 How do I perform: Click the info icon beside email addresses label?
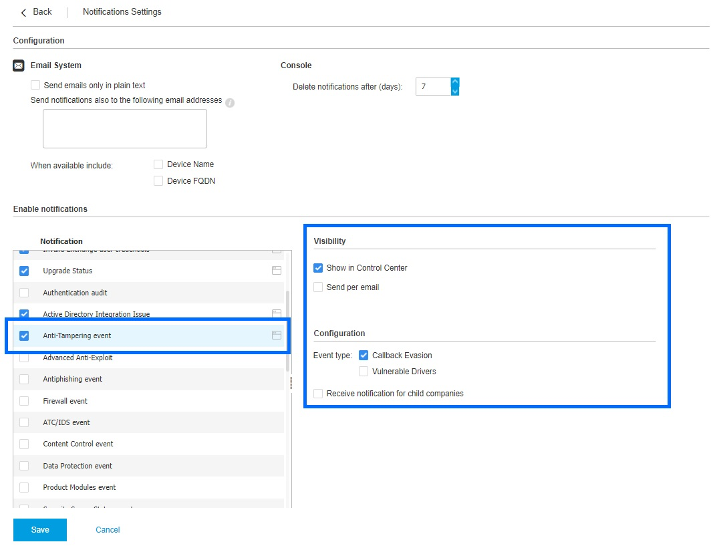tap(230, 102)
